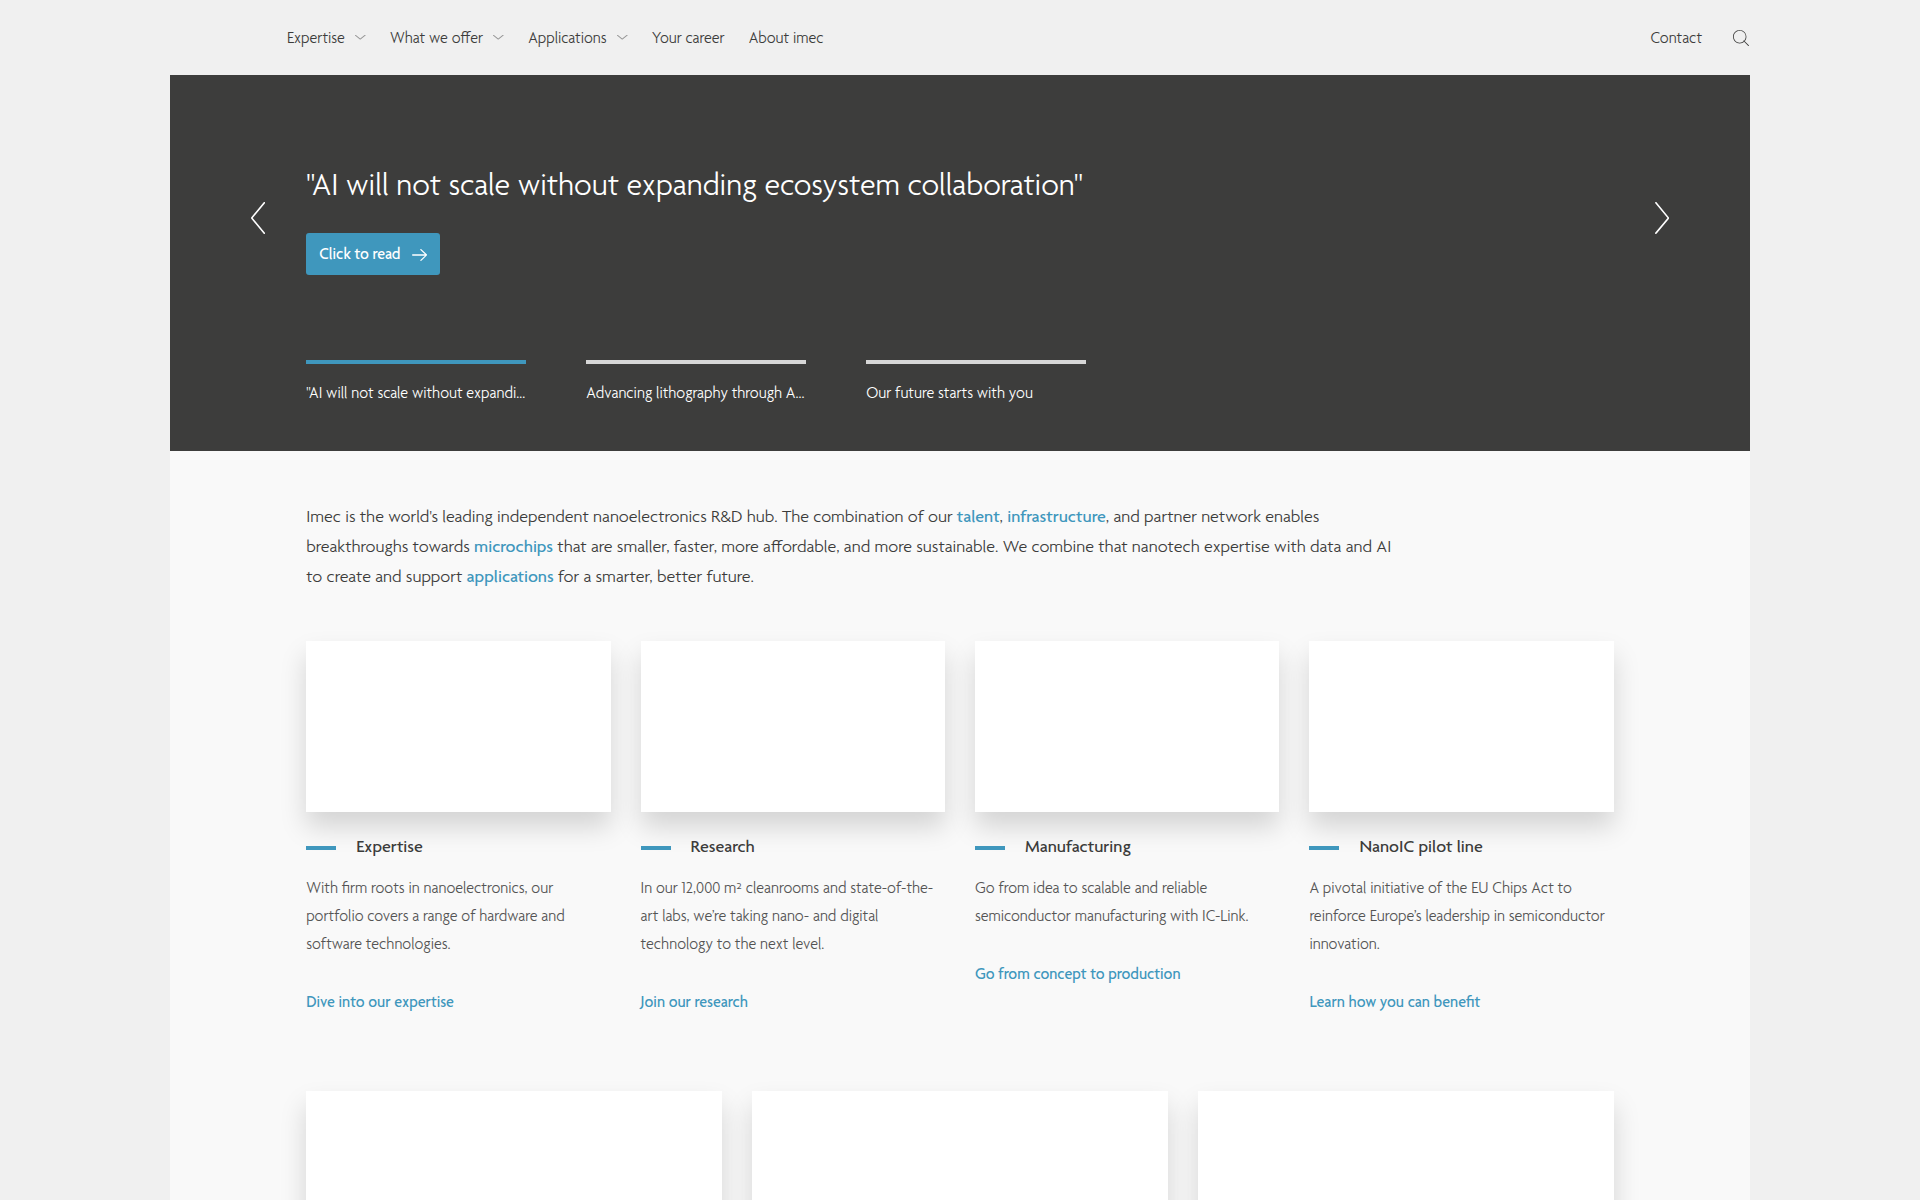The width and height of the screenshot is (1920, 1200).
Task: Advance to next carousel slide arrow
Action: (1661, 218)
